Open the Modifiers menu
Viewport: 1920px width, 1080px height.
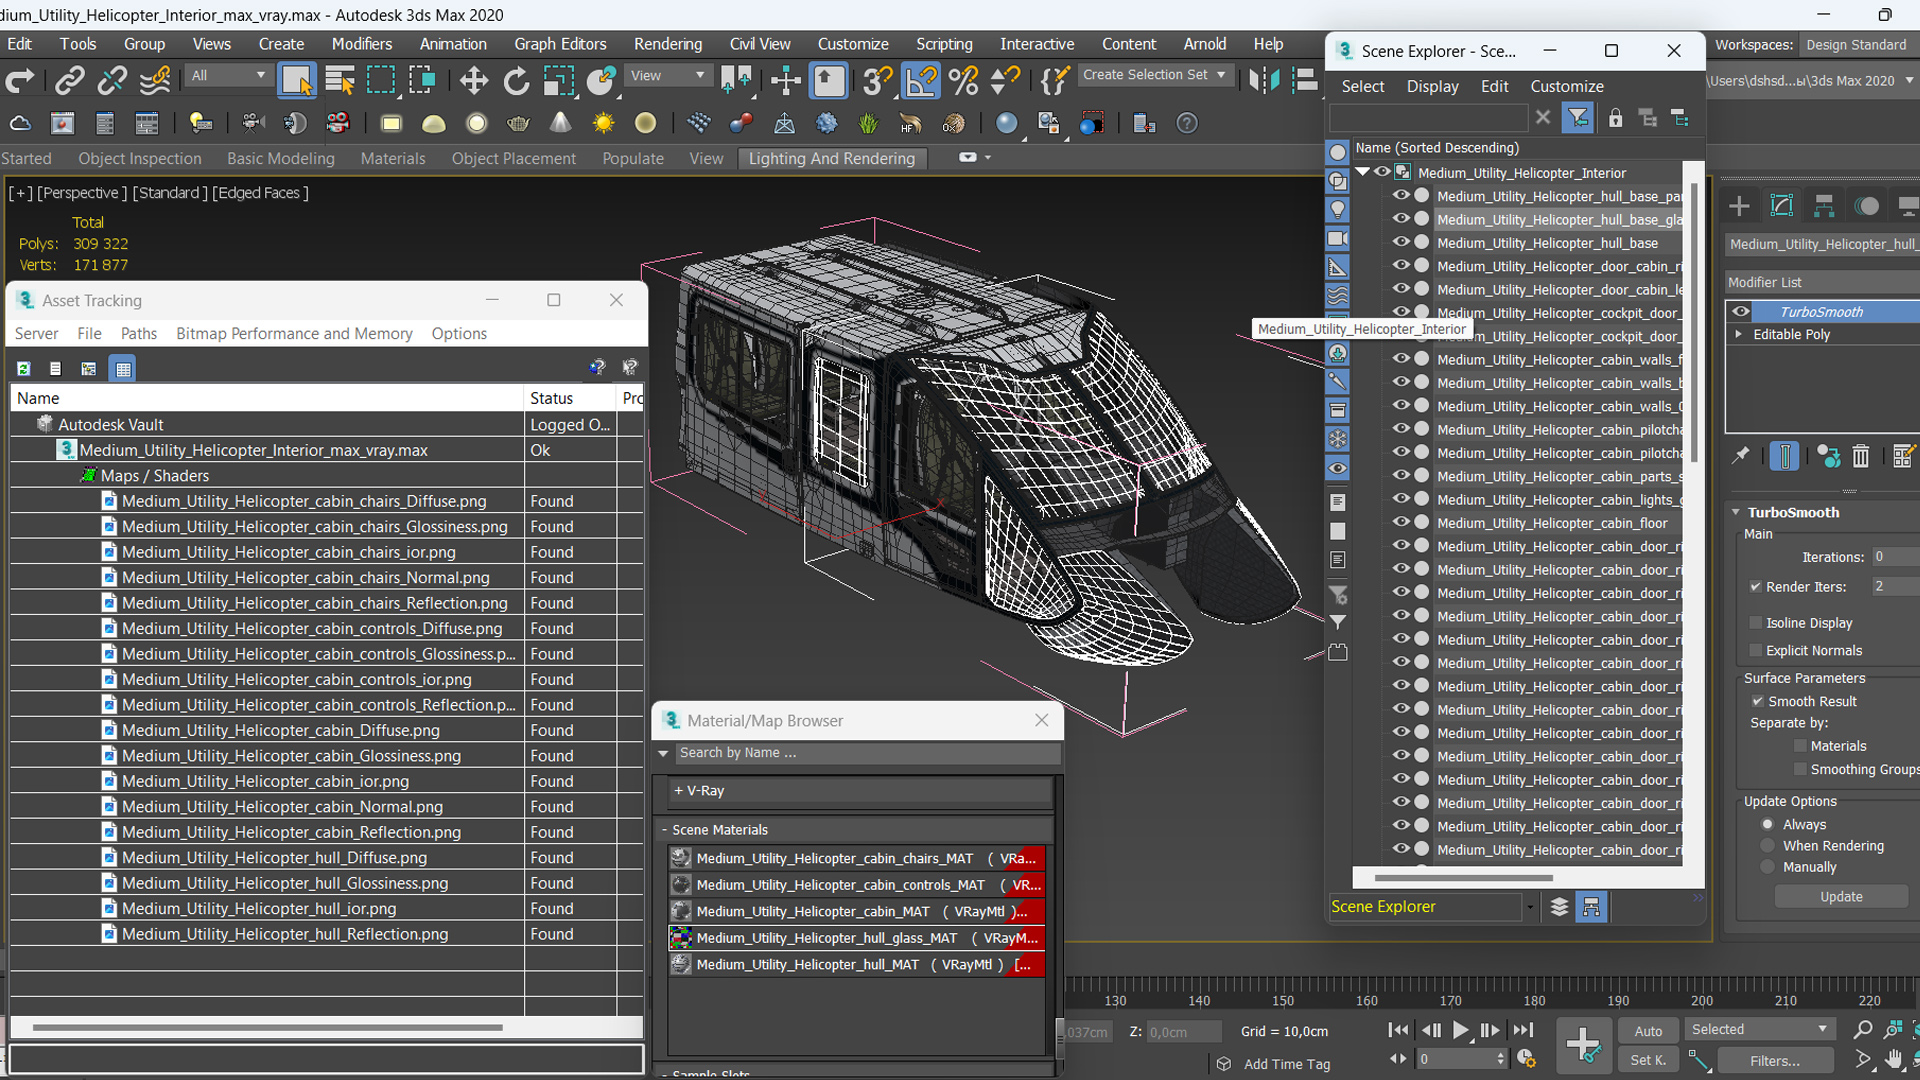point(362,44)
